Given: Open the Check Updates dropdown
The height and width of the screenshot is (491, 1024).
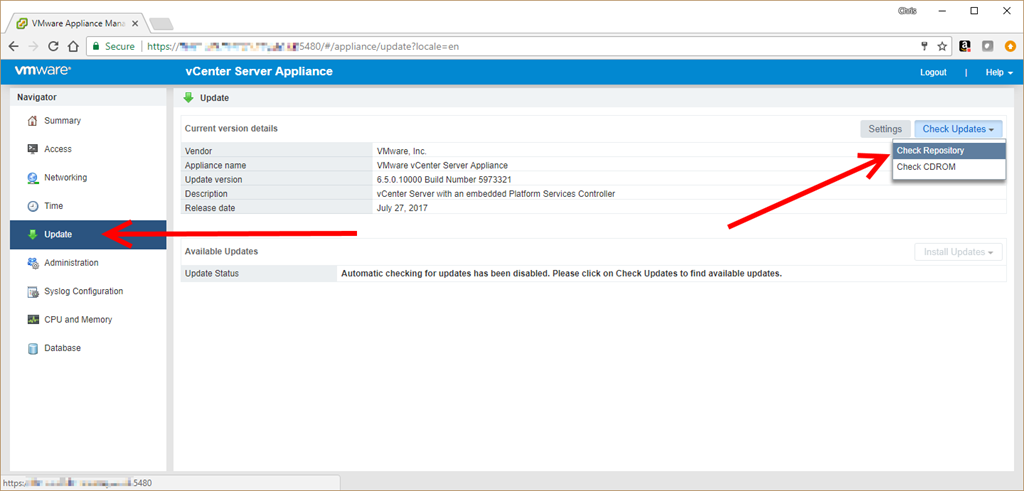Looking at the screenshot, I should pyautogui.click(x=958, y=129).
